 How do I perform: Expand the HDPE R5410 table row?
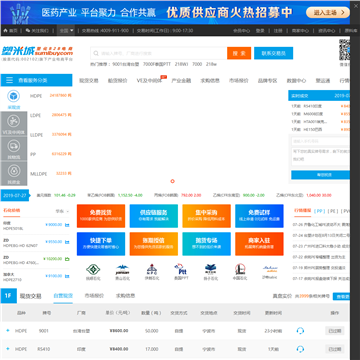[x=8, y=349]
